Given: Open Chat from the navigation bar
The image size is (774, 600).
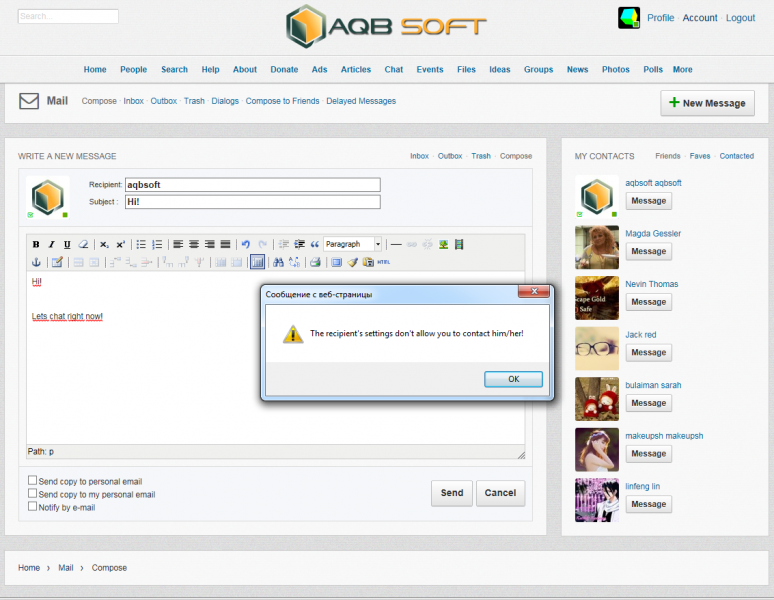Looking at the screenshot, I should (393, 70).
